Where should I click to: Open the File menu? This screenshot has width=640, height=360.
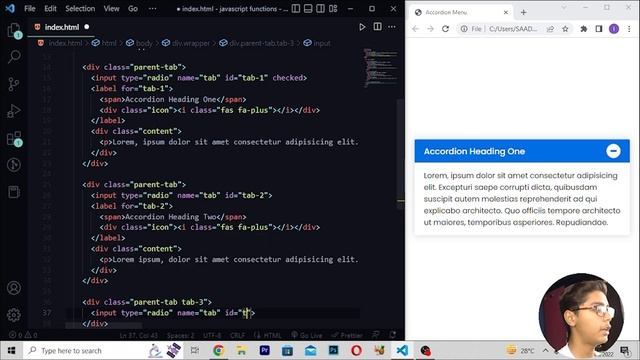point(30,9)
